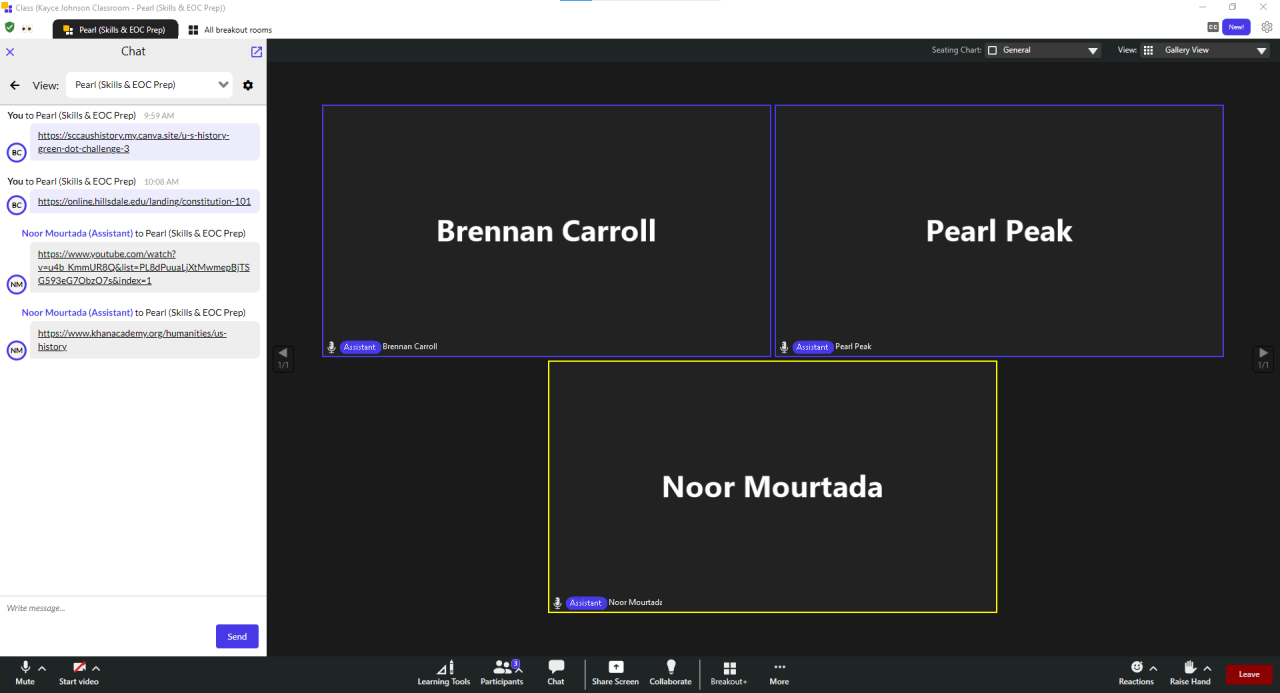
Task: Click Assistant badge on Noor Mourtada tile
Action: (x=586, y=603)
